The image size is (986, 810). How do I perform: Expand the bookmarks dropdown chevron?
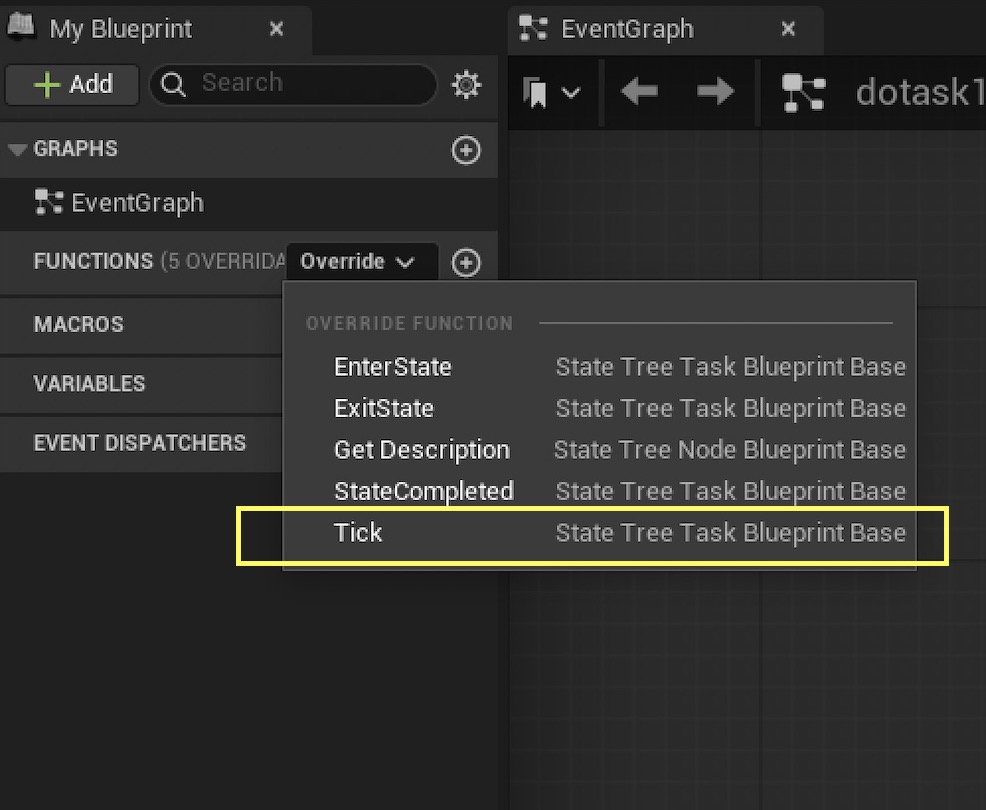tap(571, 93)
